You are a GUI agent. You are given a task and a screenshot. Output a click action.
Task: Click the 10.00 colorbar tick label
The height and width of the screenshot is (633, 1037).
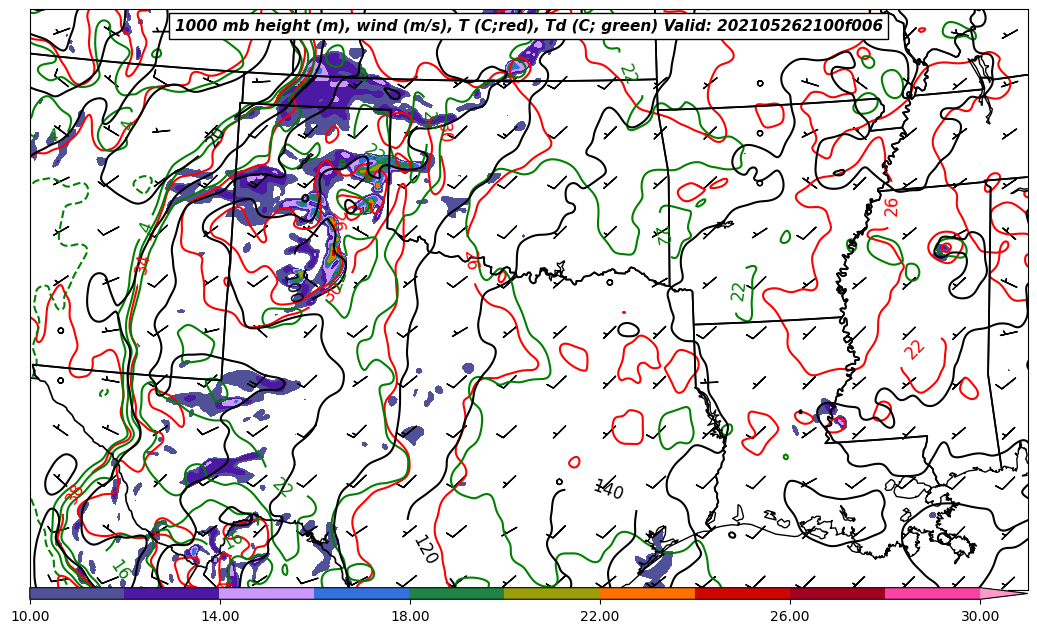(x=30, y=616)
